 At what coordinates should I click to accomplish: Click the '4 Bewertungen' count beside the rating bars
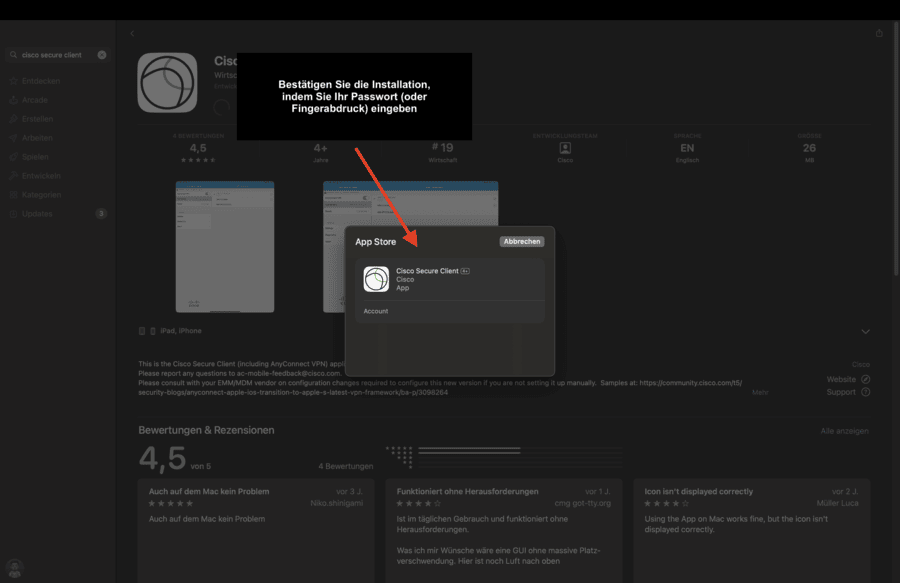[346, 467]
